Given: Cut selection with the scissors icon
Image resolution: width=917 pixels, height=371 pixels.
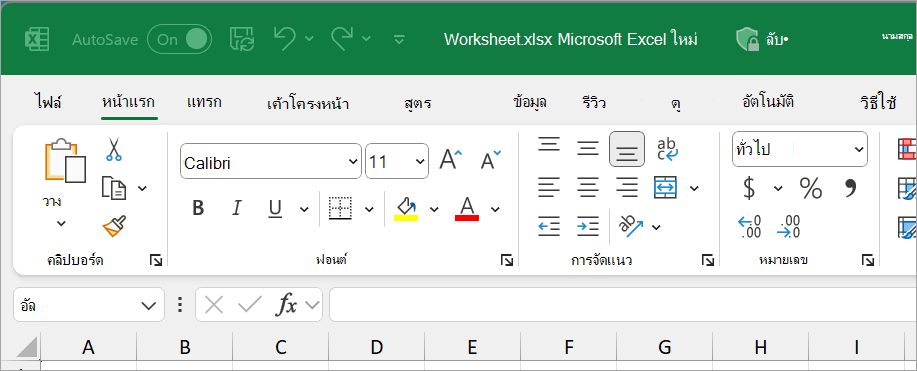Looking at the screenshot, I should [114, 149].
